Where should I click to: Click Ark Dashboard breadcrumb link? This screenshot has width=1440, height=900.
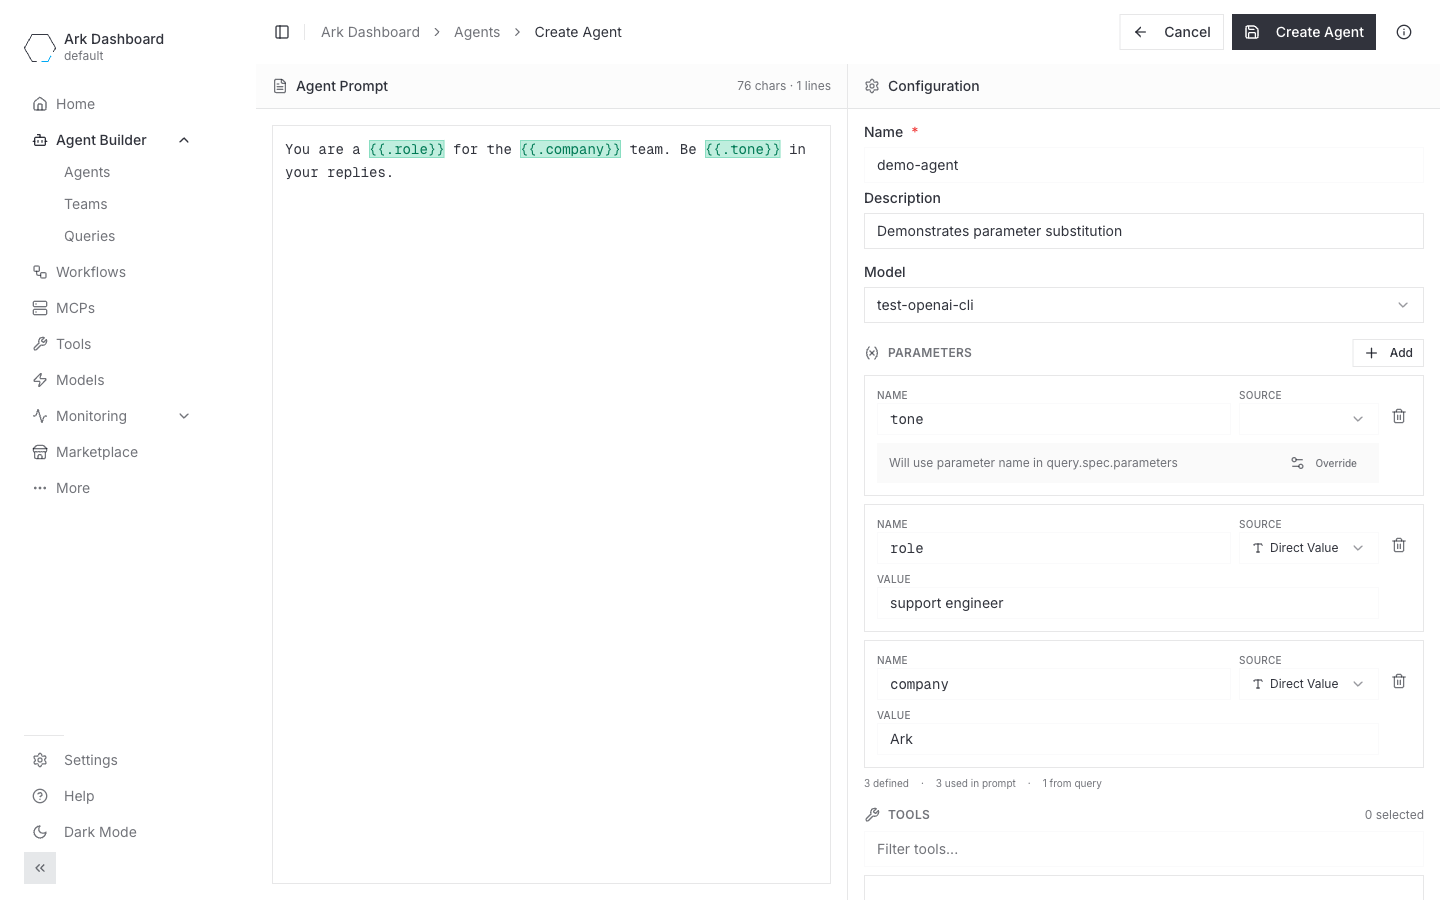click(370, 32)
